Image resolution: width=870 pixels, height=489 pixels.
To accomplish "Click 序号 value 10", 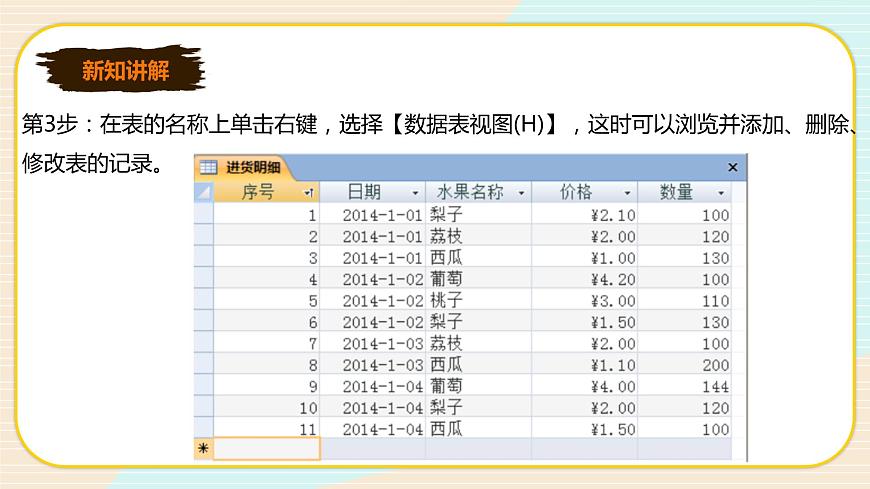I will click(266, 407).
